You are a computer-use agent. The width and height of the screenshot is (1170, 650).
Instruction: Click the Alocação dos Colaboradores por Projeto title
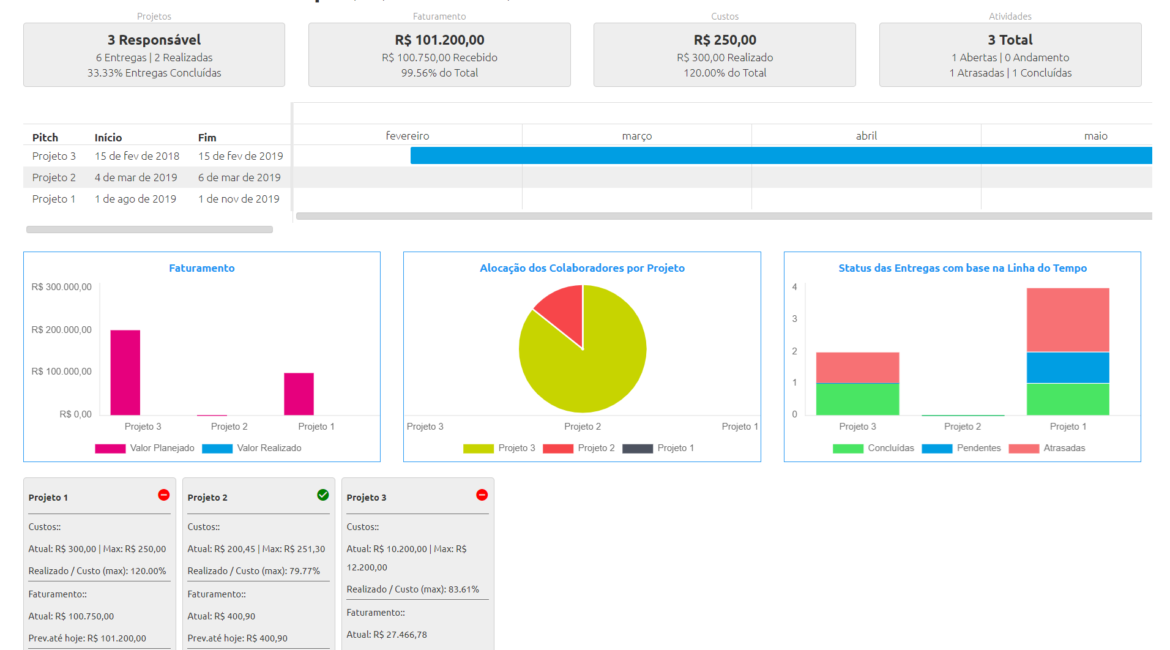(x=582, y=268)
